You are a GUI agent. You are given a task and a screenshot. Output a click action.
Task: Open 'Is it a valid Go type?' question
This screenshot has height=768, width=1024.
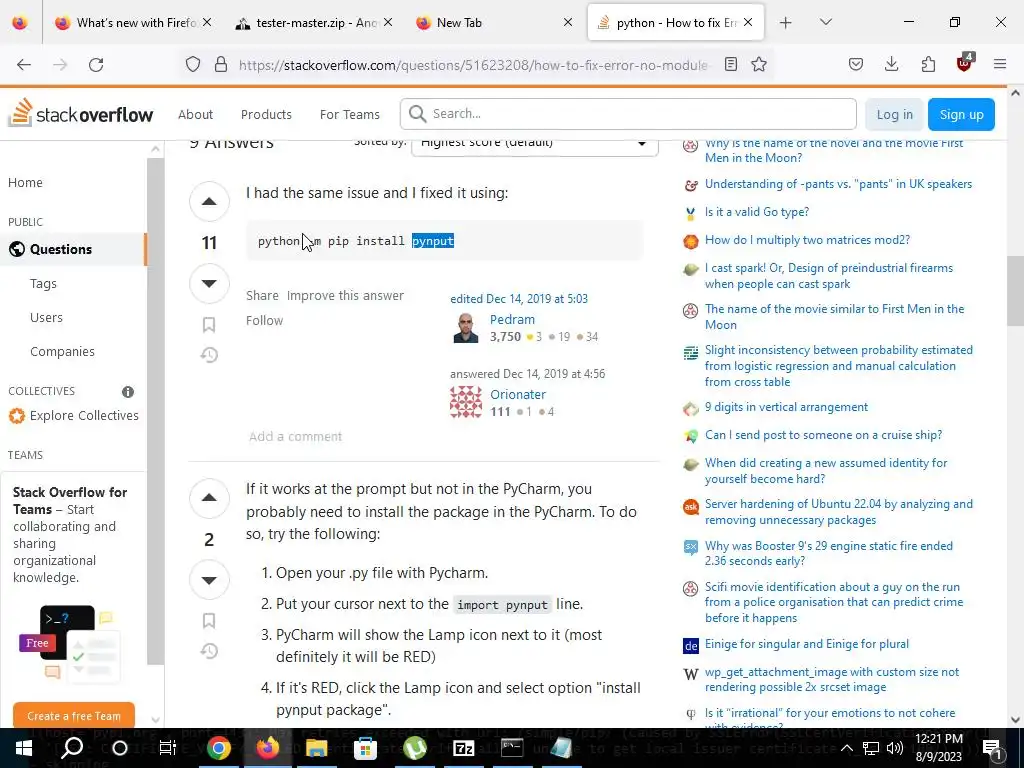pyautogui.click(x=757, y=212)
